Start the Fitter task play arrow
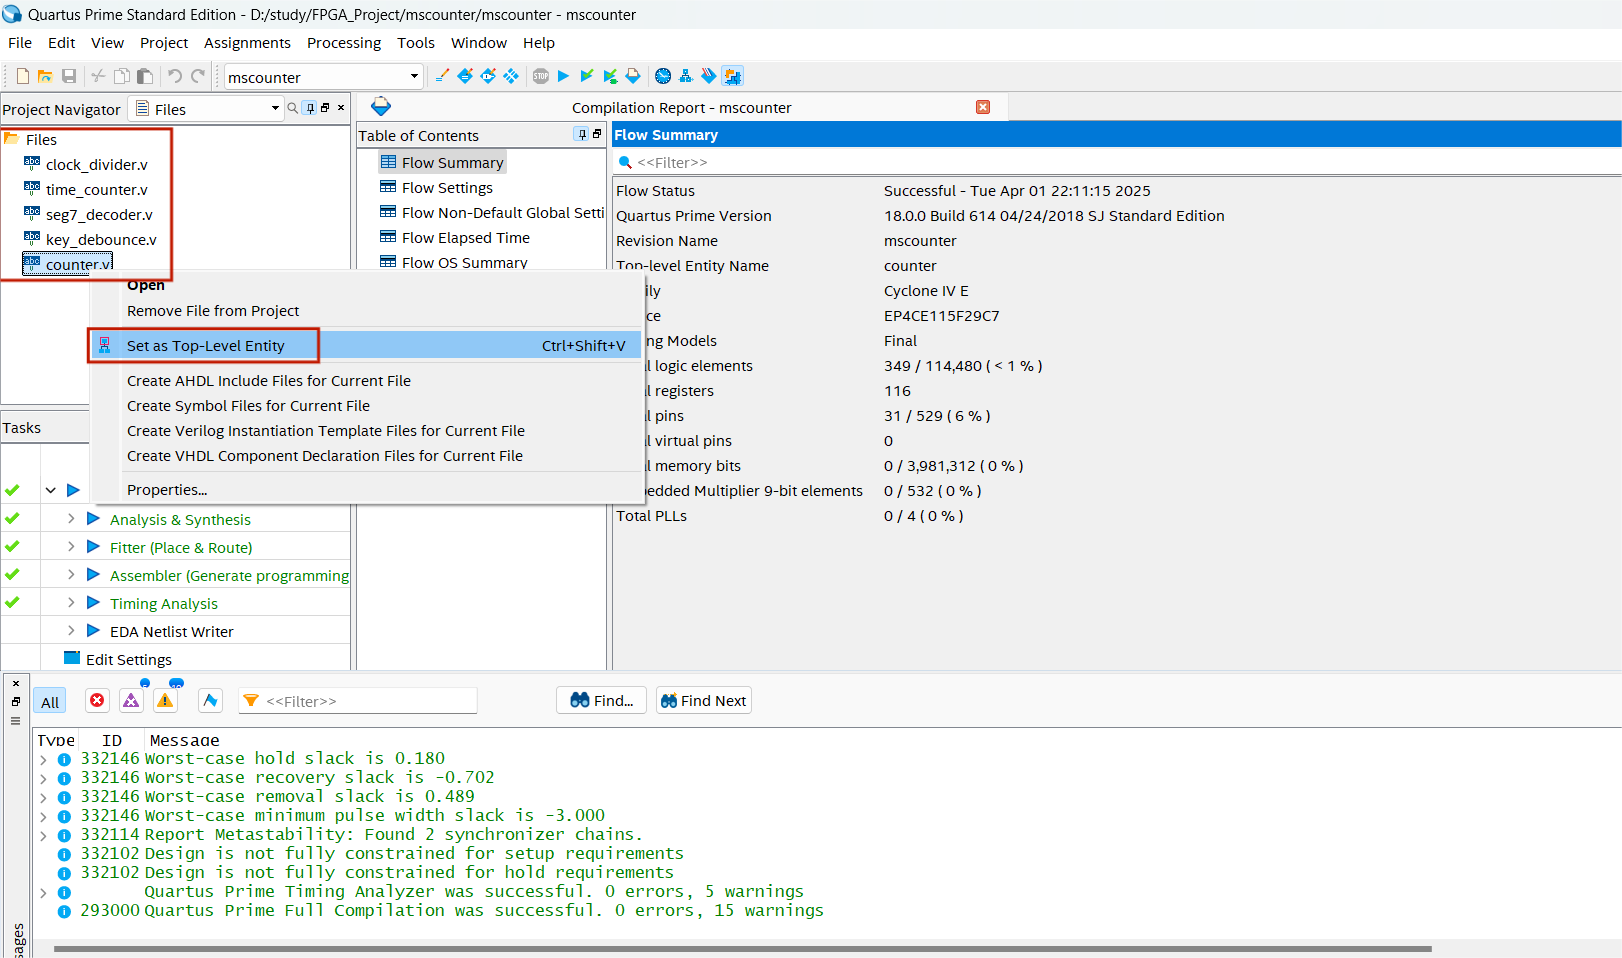This screenshot has width=1622, height=958. point(93,546)
